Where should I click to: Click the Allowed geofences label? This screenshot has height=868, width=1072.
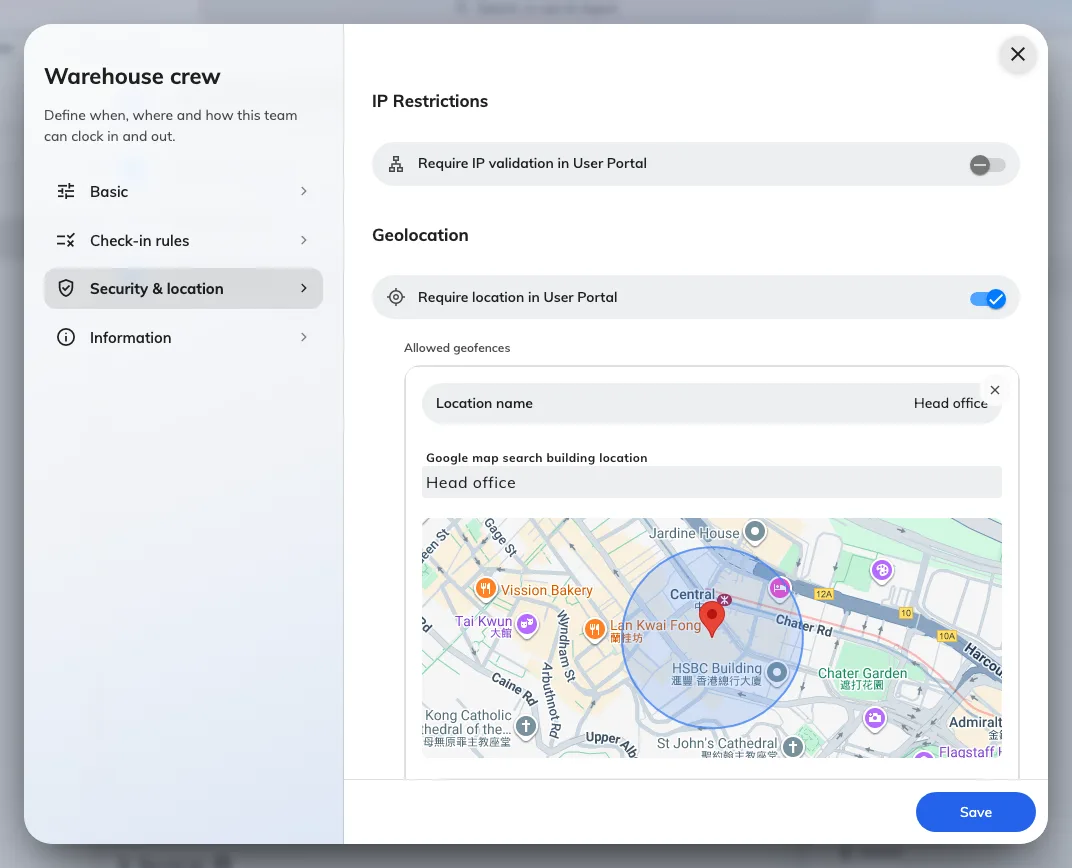457,348
